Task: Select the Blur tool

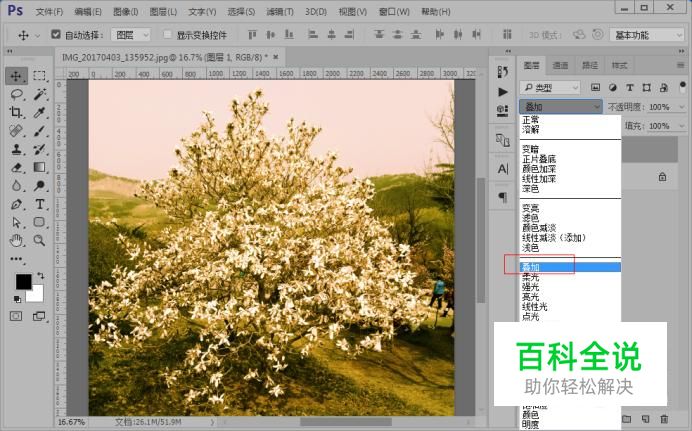Action: [16, 186]
